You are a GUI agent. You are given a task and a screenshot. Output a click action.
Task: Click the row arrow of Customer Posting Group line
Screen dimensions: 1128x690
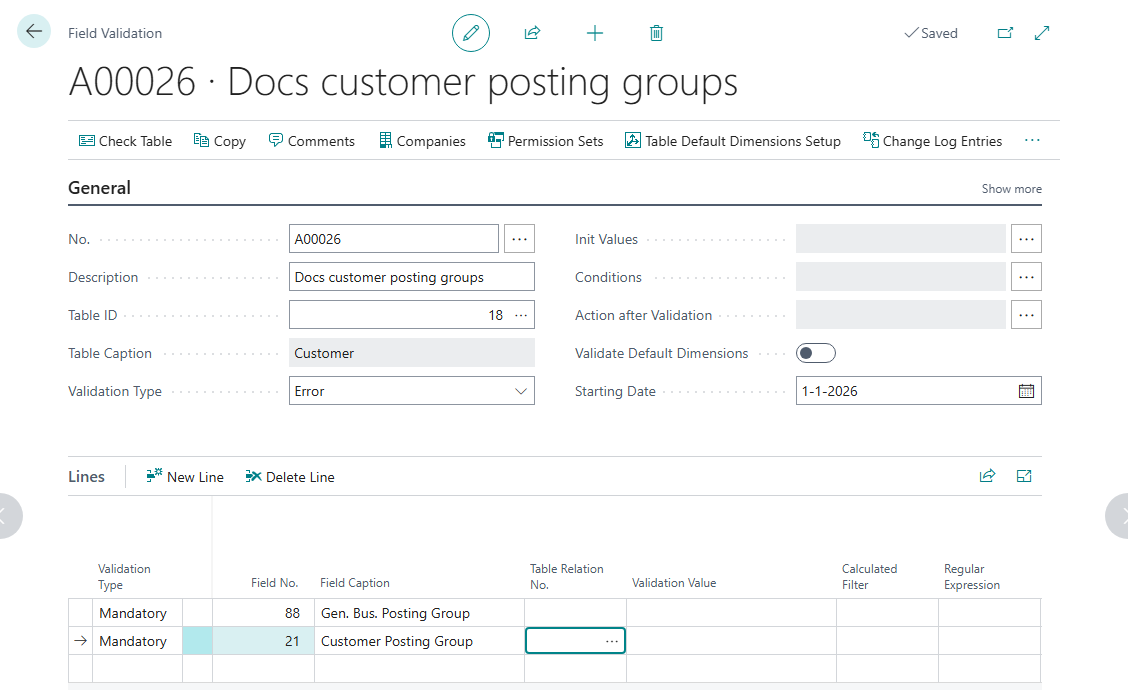81,640
